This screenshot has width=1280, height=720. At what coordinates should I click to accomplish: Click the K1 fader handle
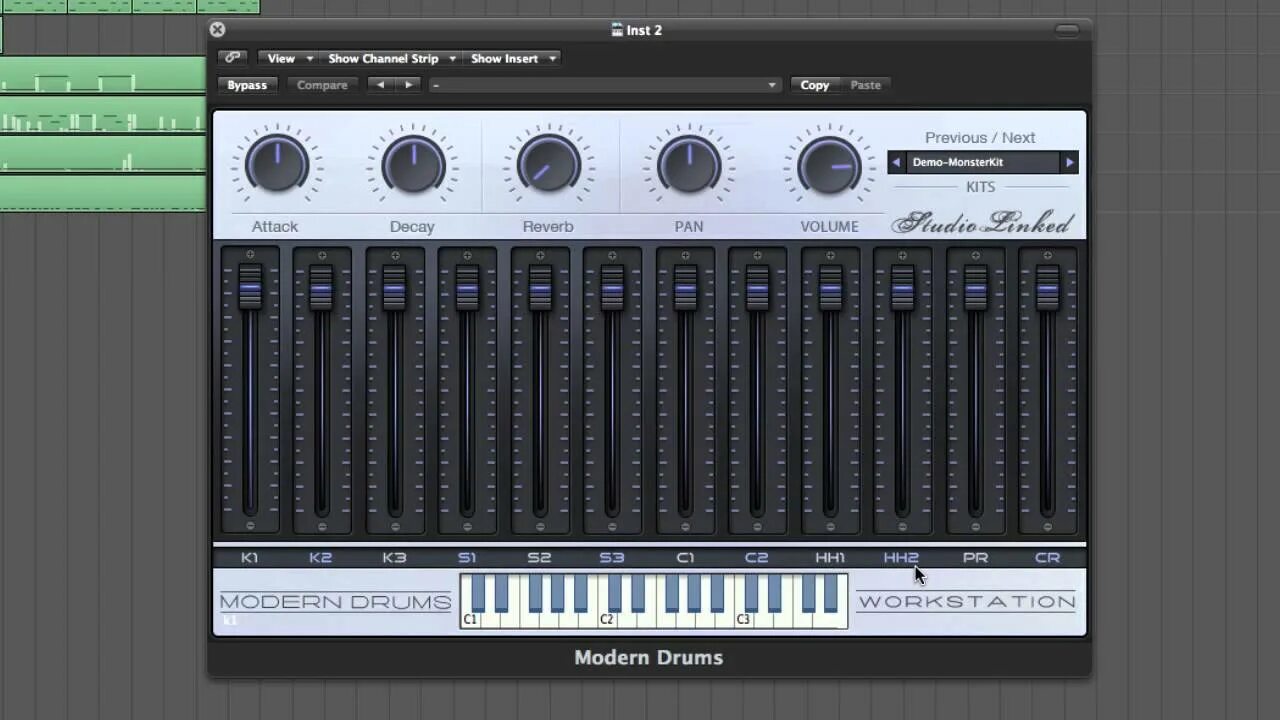[x=250, y=288]
